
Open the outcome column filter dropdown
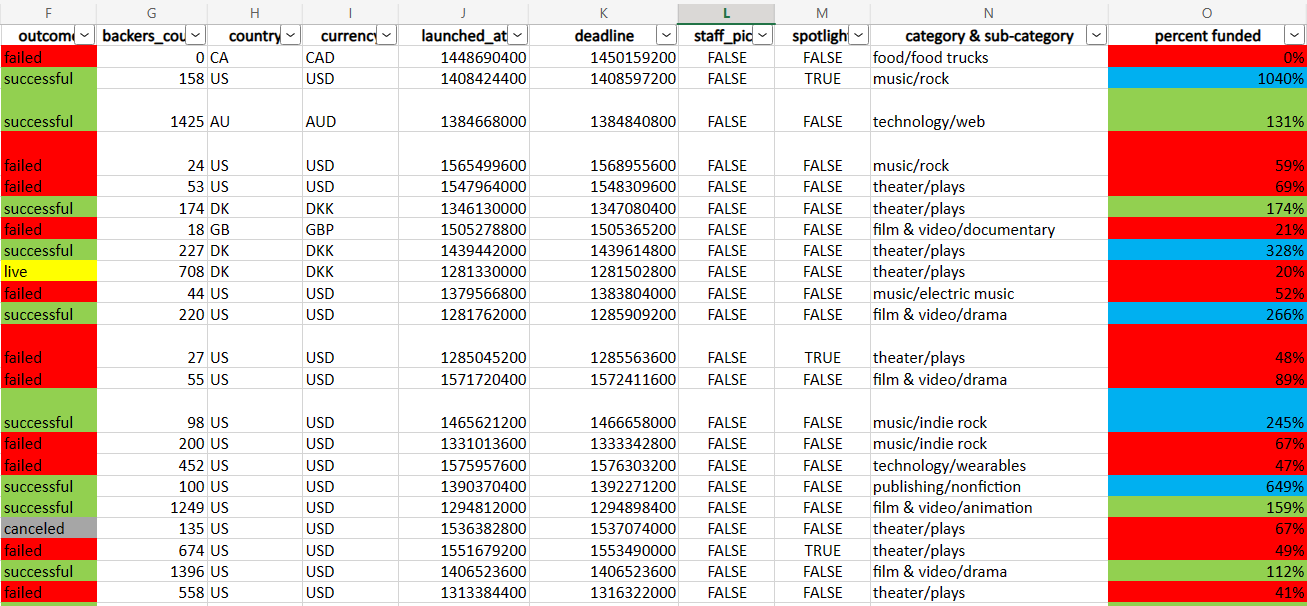tap(84, 35)
